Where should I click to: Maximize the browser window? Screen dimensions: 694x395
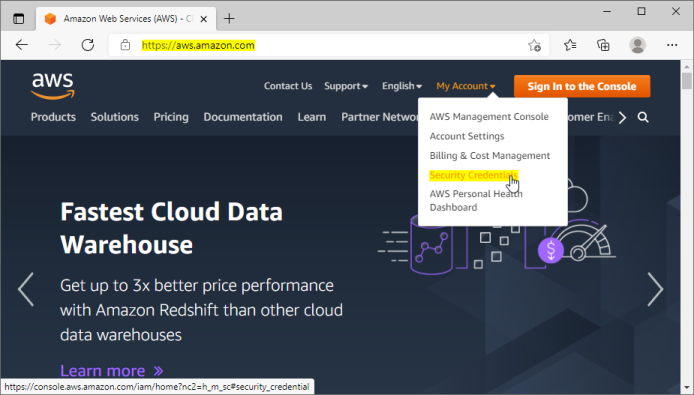coord(641,12)
